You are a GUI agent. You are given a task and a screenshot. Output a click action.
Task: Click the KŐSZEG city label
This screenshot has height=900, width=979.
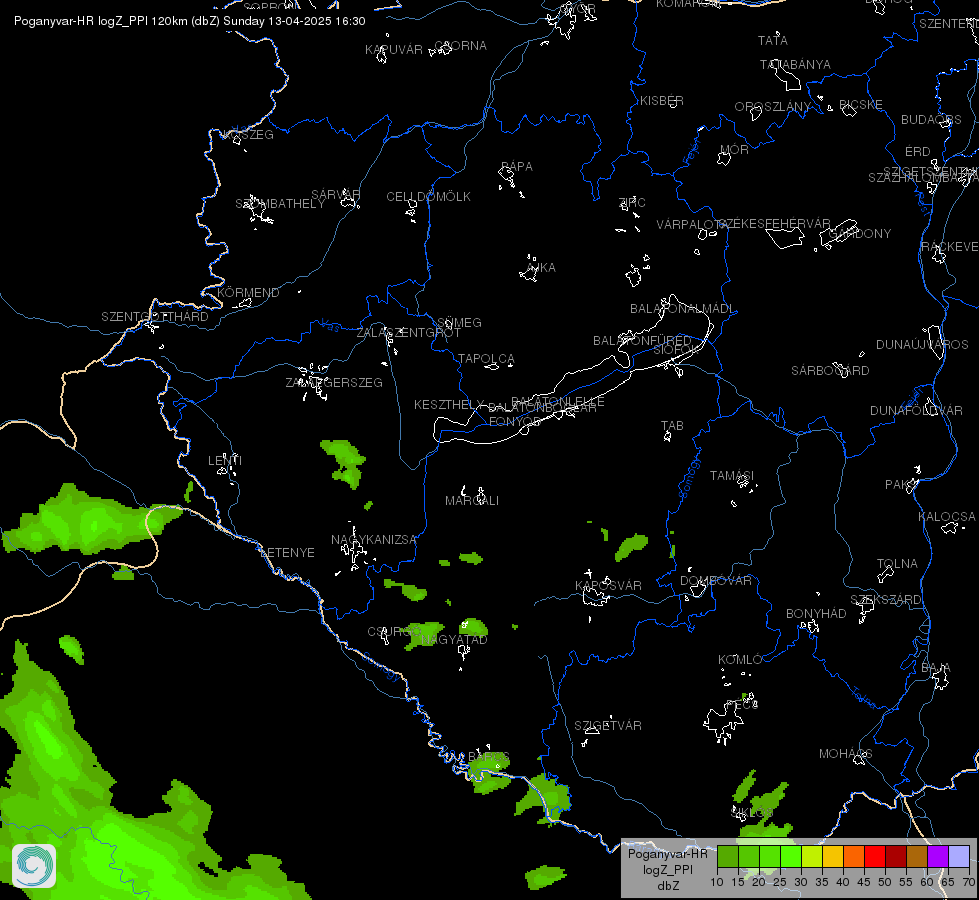pos(248,135)
